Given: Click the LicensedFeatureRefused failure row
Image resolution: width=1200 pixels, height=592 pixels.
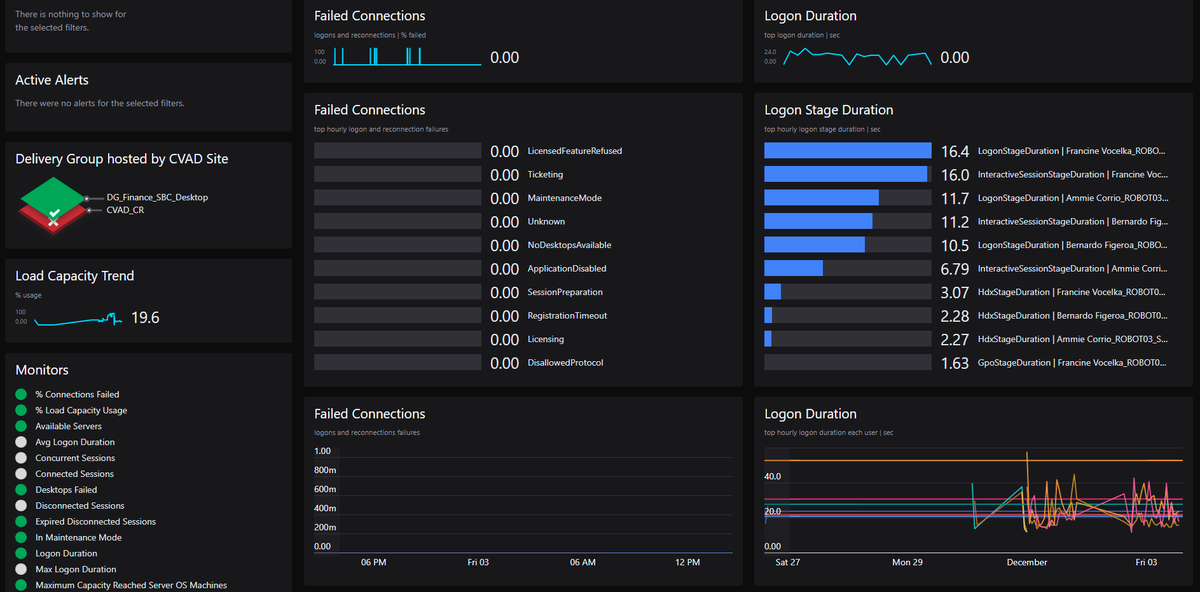Looking at the screenshot, I should click(468, 151).
